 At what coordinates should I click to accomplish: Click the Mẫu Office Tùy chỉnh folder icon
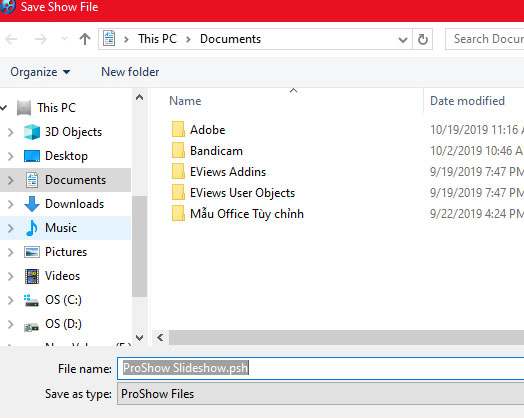tap(178, 213)
